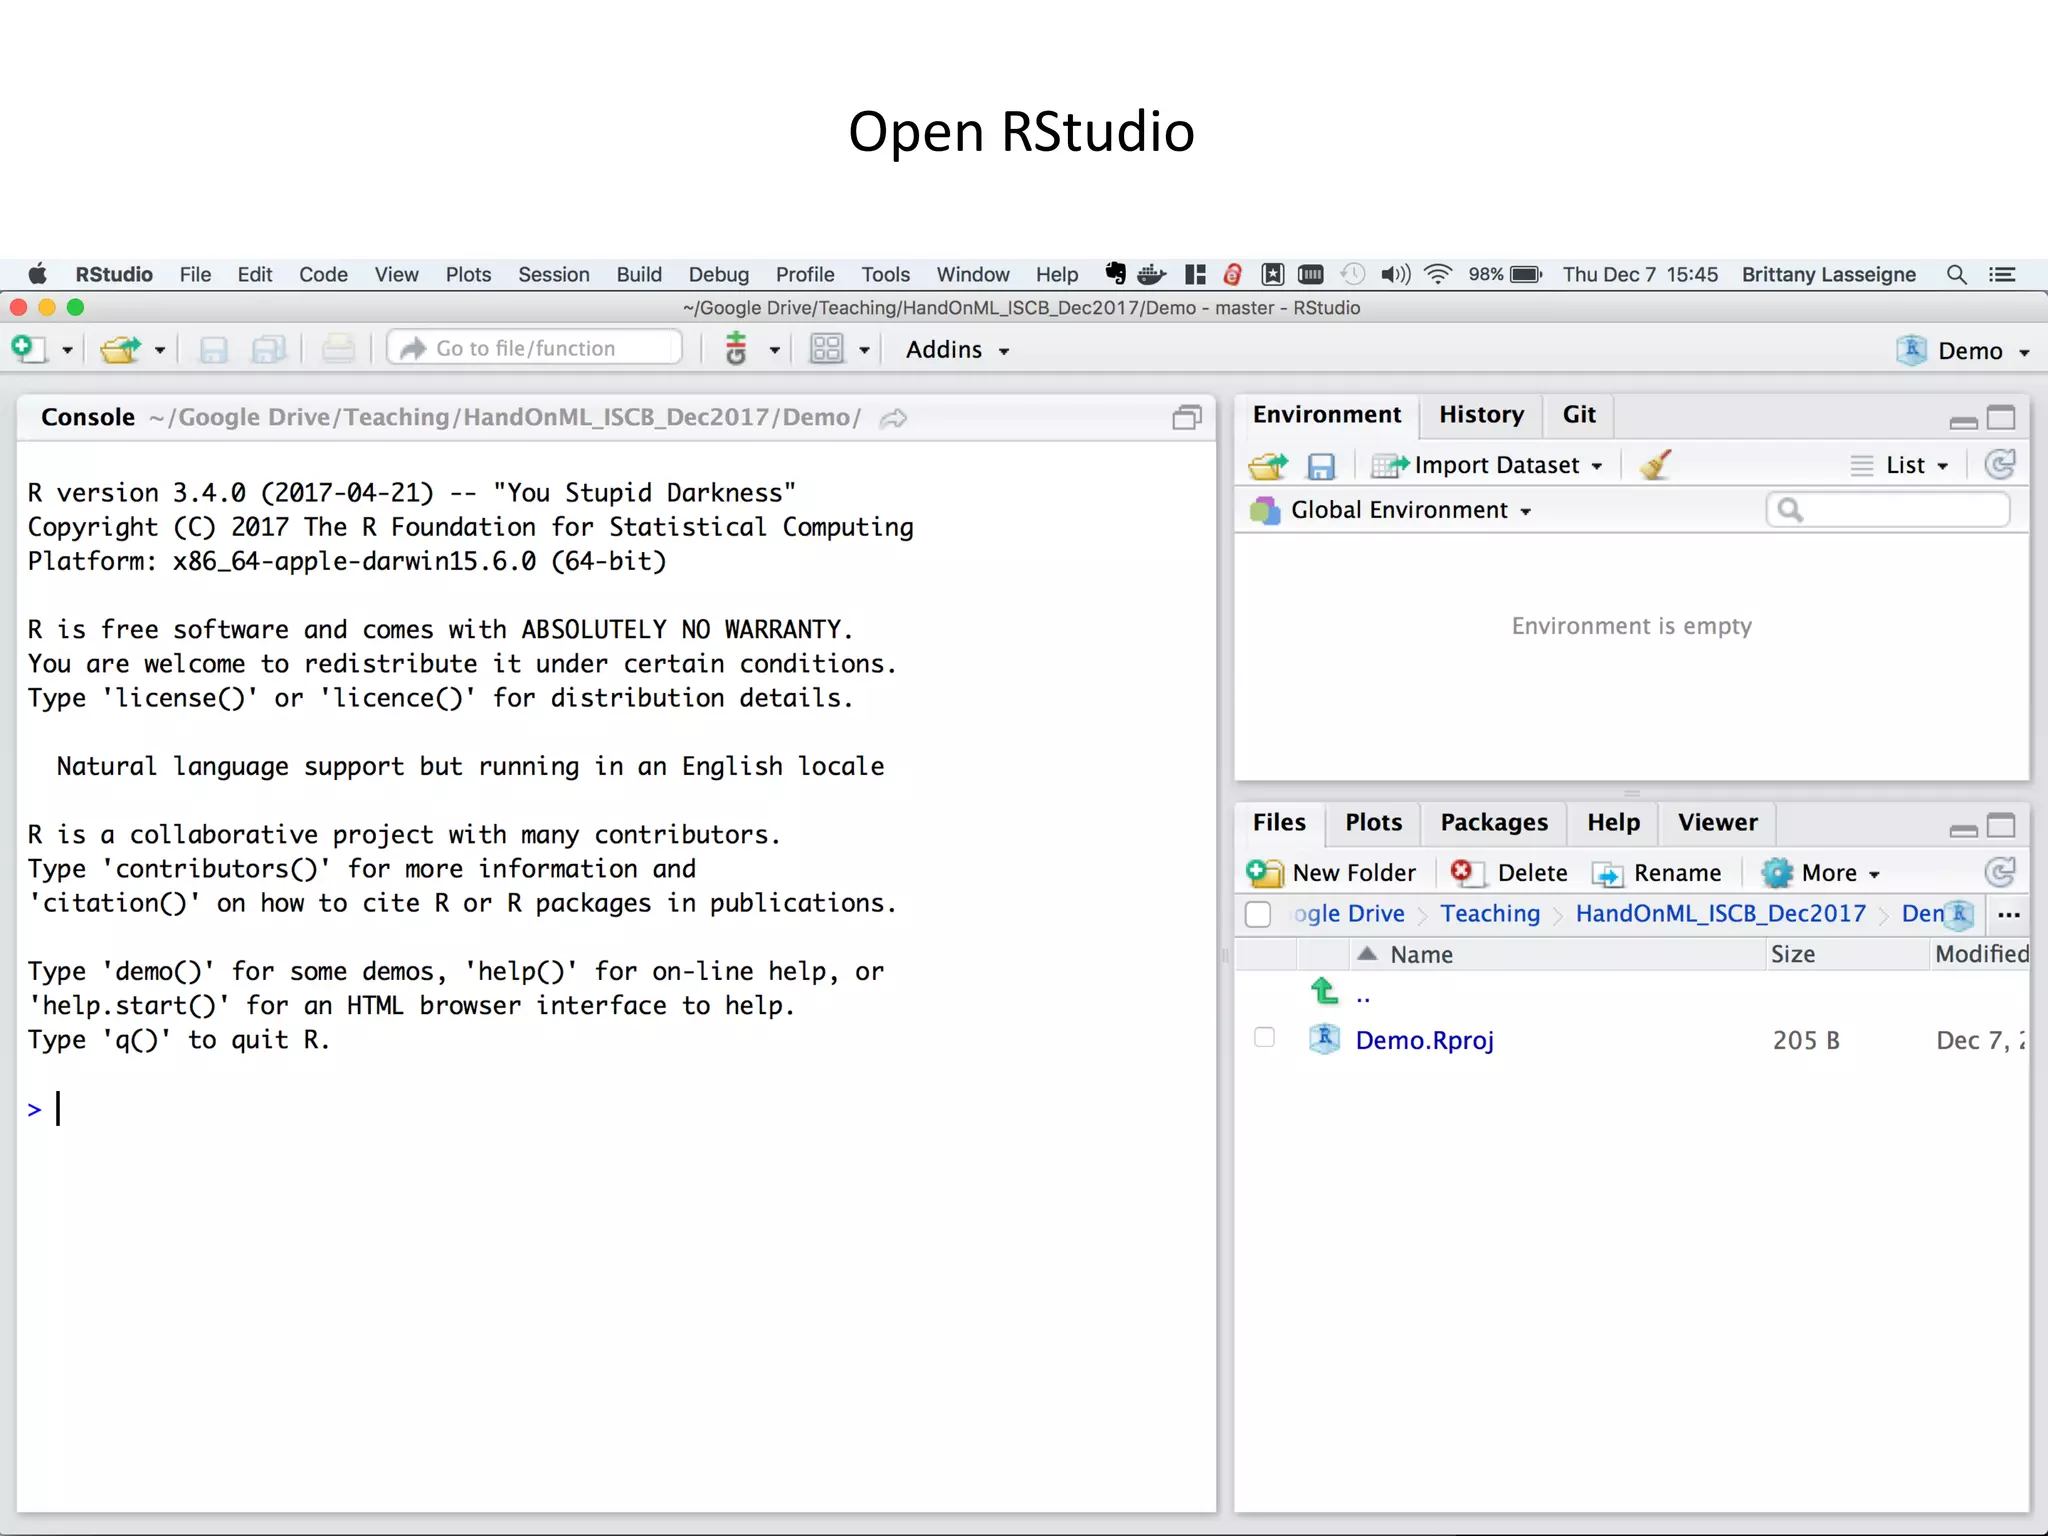Screen dimensions: 2048x1536
Task: Switch to the History tab
Action: (x=1481, y=415)
